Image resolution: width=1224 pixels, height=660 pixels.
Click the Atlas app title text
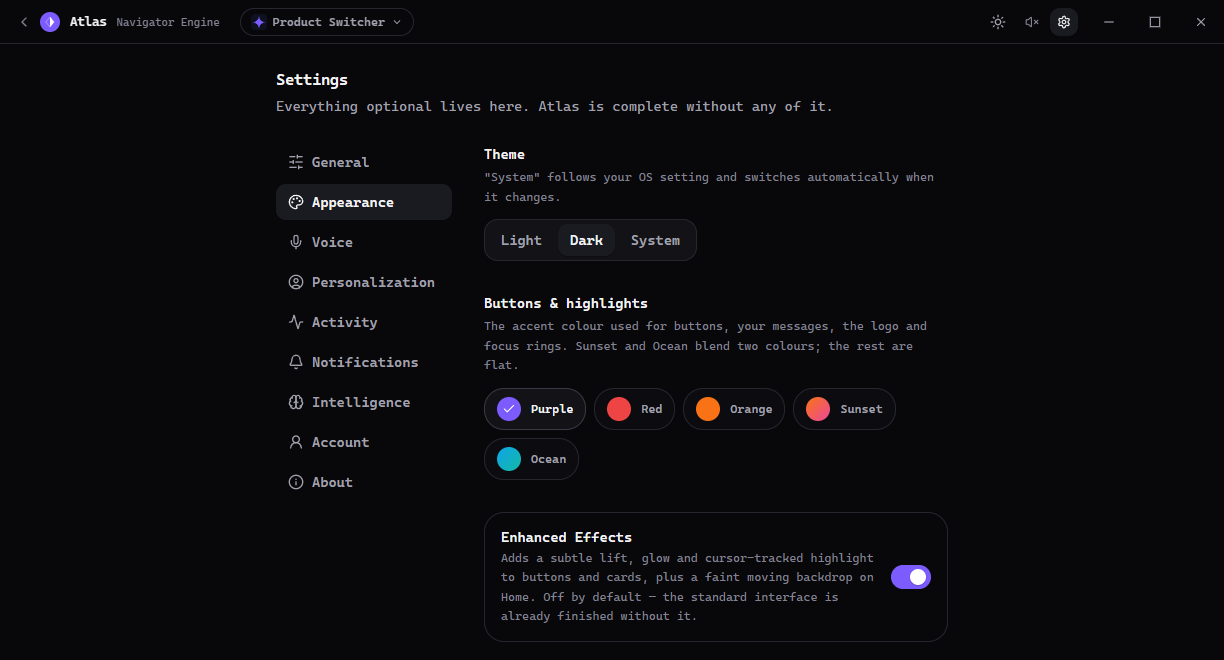point(88,22)
